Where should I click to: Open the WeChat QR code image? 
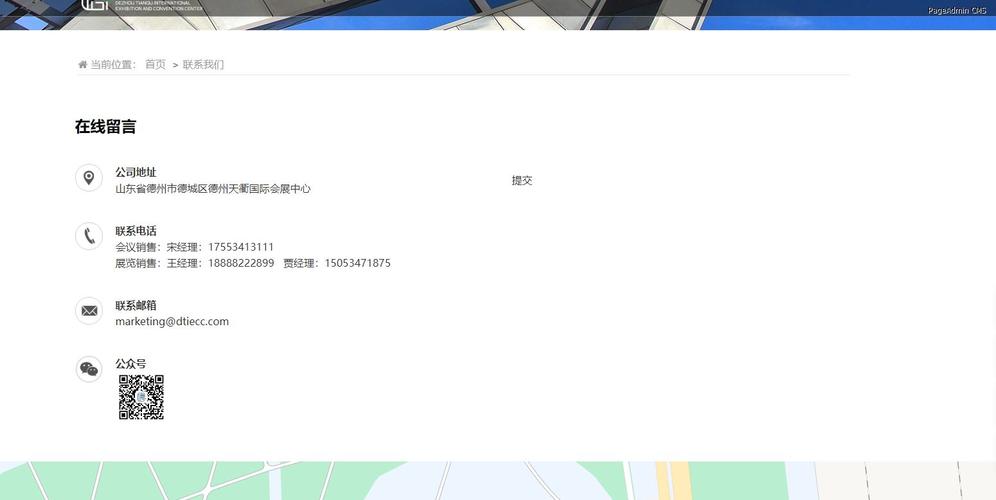[x=141, y=397]
